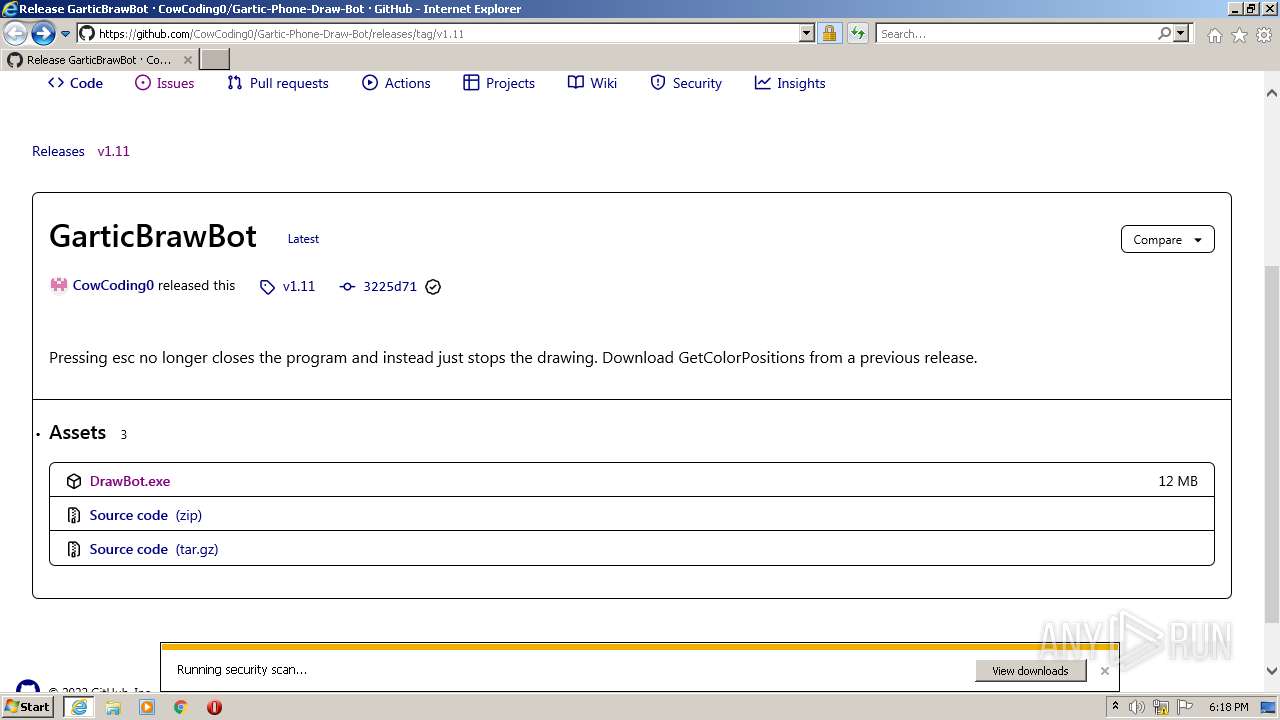Image resolution: width=1280 pixels, height=720 pixels.
Task: Click CowCoding0's avatar icon
Action: [x=59, y=285]
